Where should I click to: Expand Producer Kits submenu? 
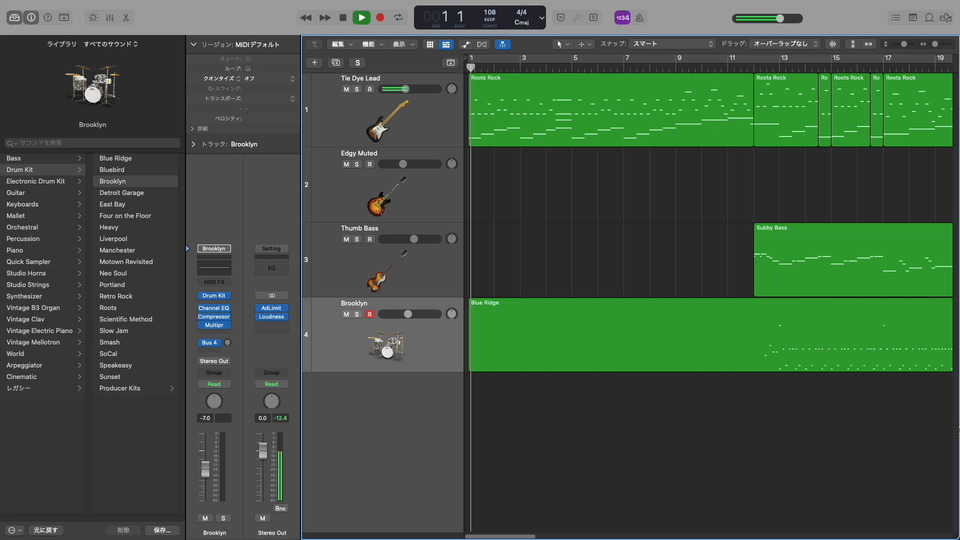[172, 388]
